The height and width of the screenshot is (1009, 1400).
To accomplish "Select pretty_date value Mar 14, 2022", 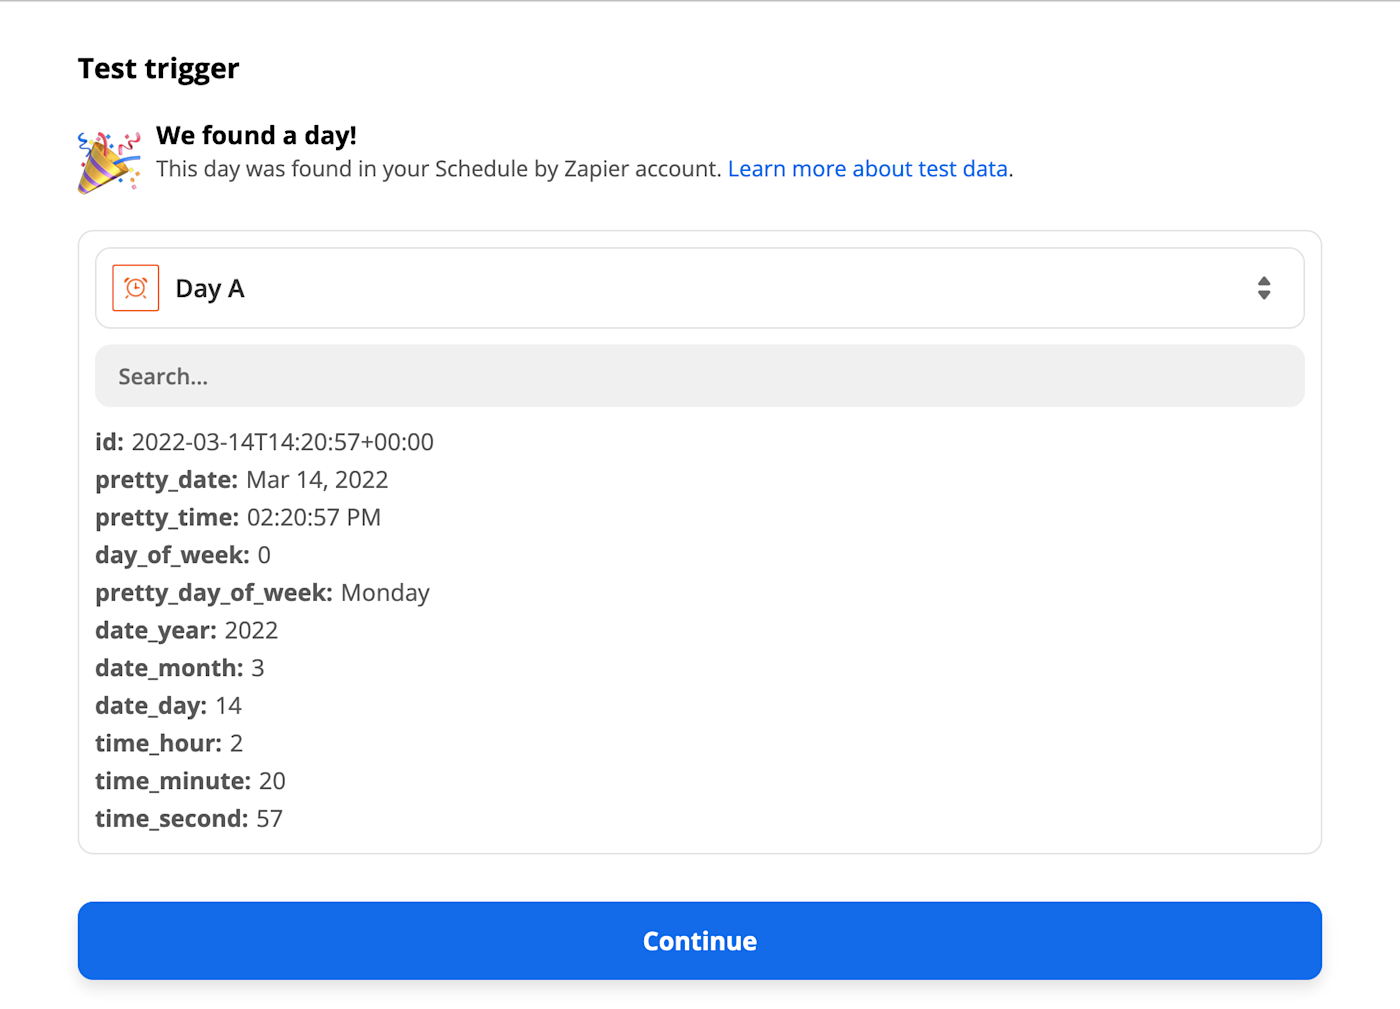I will pyautogui.click(x=317, y=480).
